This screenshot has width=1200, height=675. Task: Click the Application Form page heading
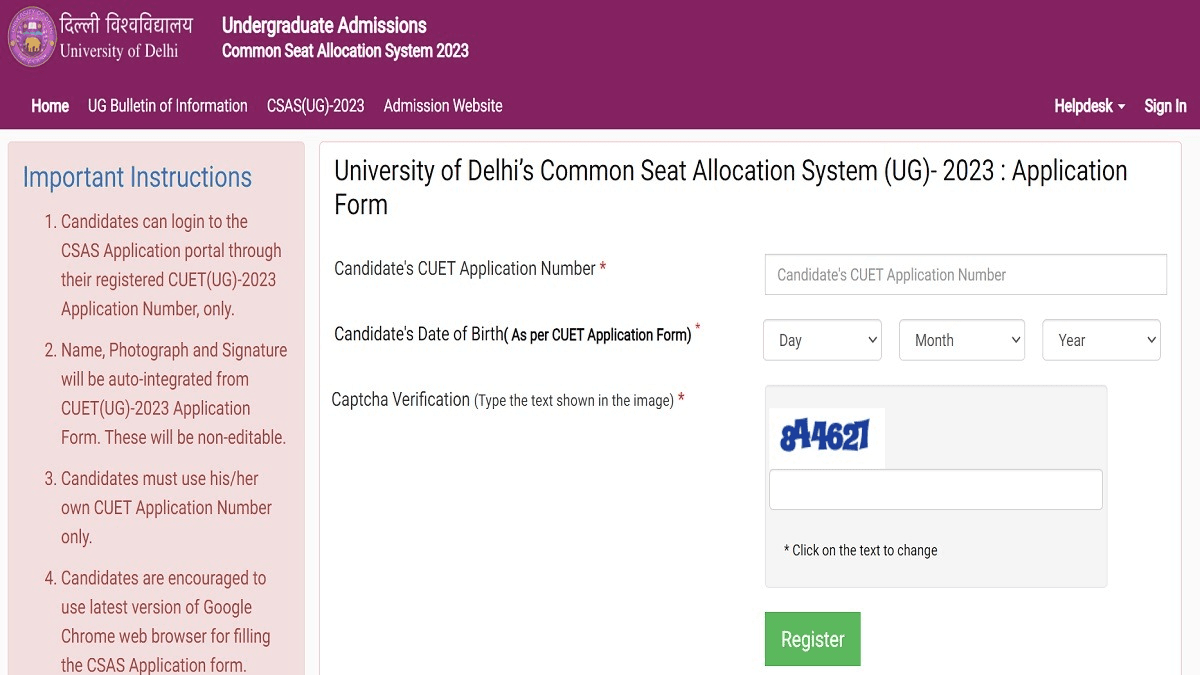coord(730,187)
